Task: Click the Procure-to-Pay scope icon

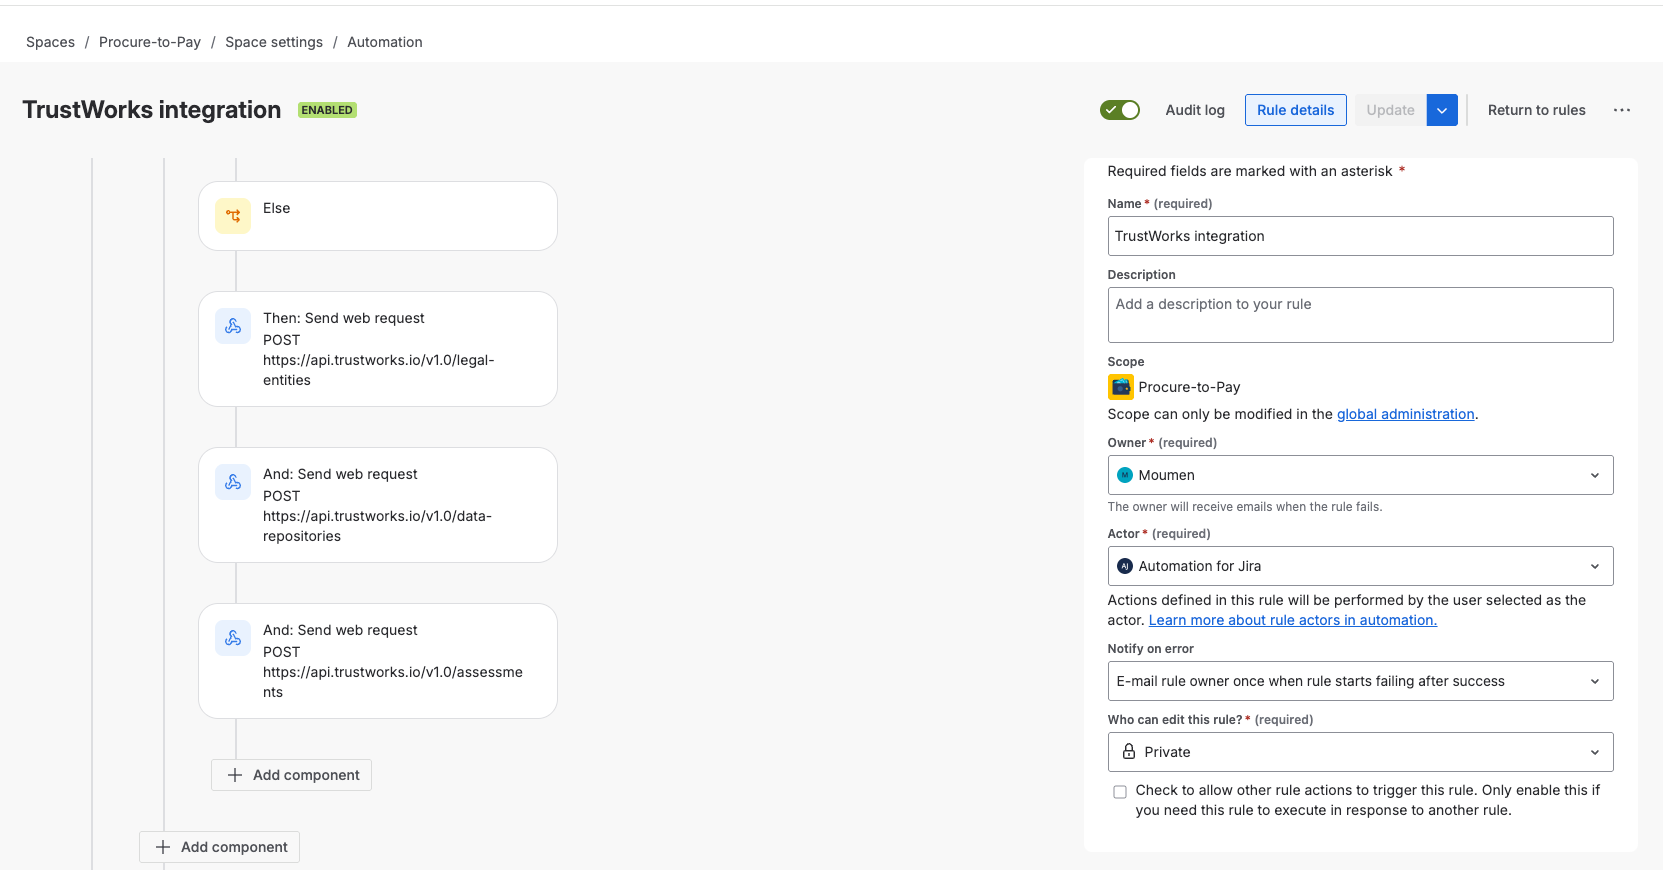Action: (x=1120, y=387)
